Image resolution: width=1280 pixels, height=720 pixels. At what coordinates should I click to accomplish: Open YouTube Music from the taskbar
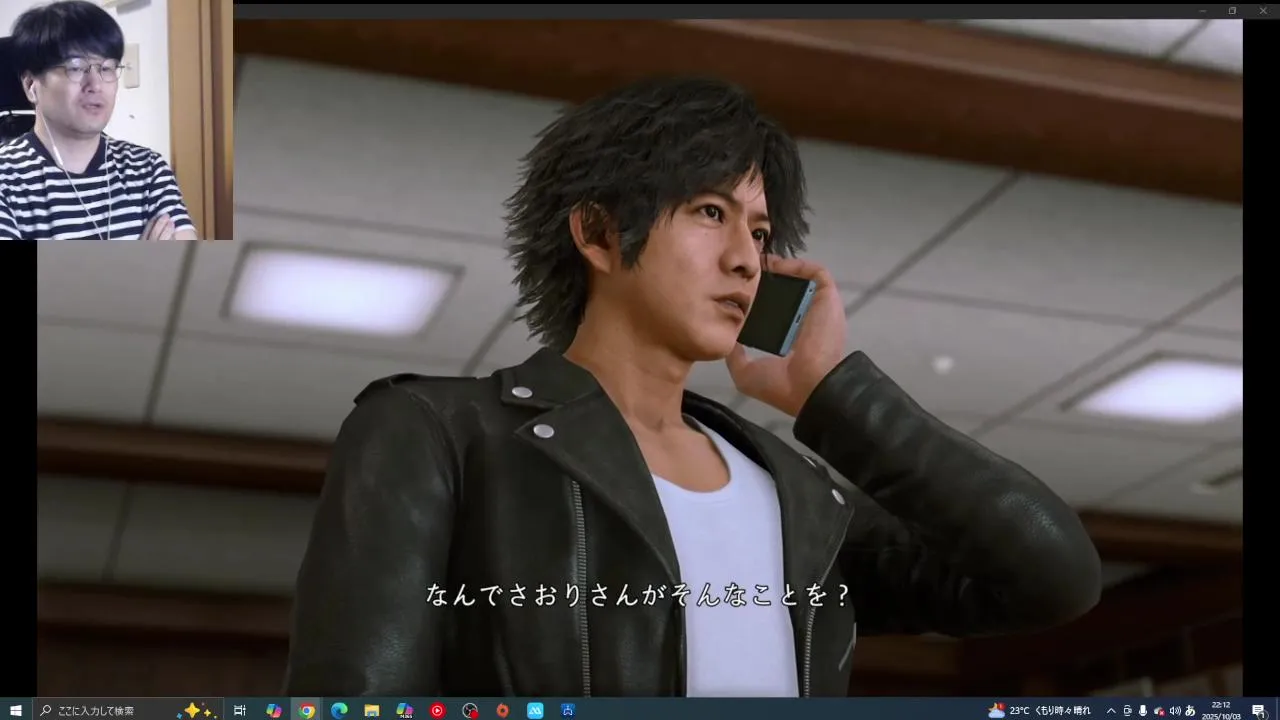(437, 710)
